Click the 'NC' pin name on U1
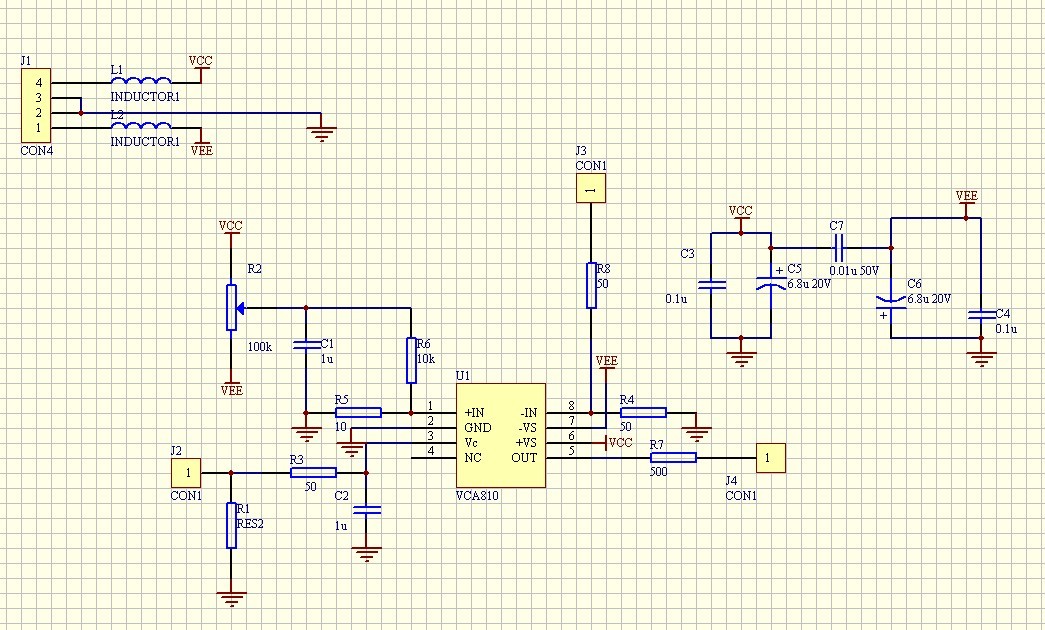1045x630 pixels. [473, 458]
